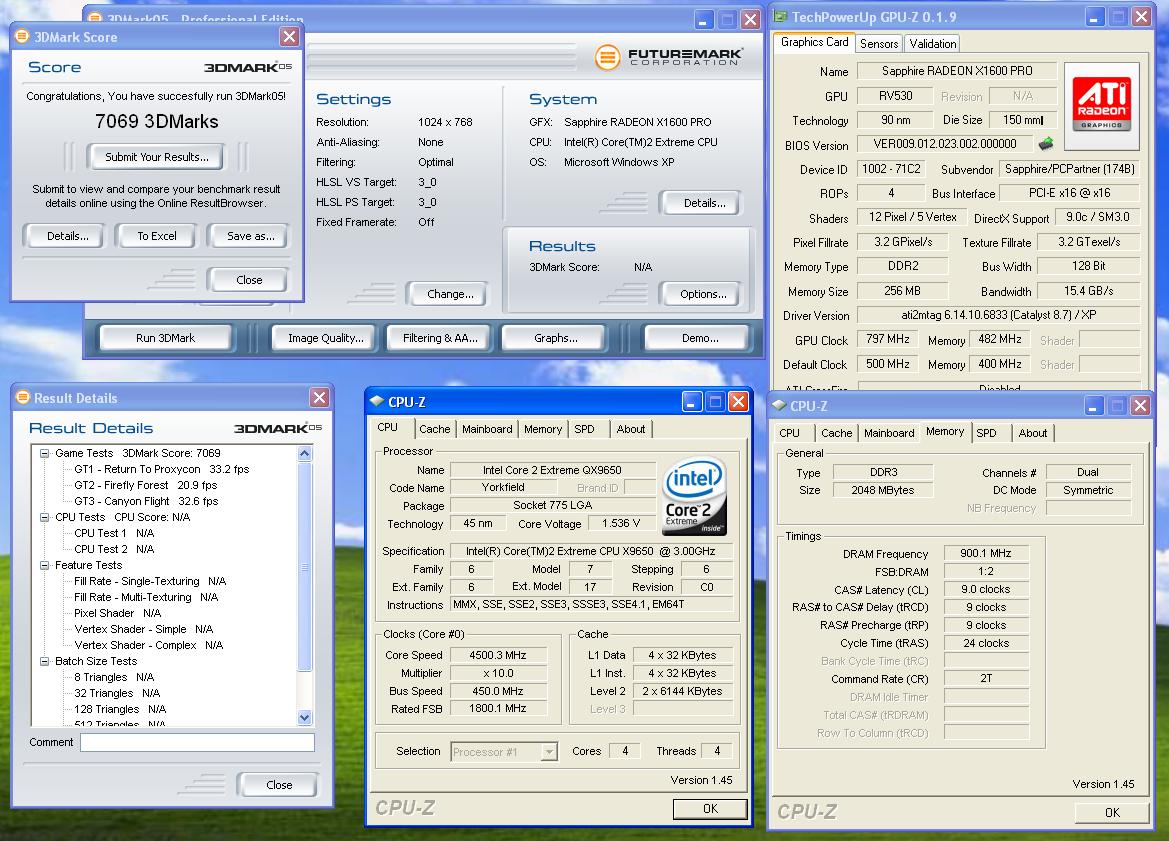Click the 7069 3DMarks score text
The height and width of the screenshot is (841, 1169).
pos(157,122)
